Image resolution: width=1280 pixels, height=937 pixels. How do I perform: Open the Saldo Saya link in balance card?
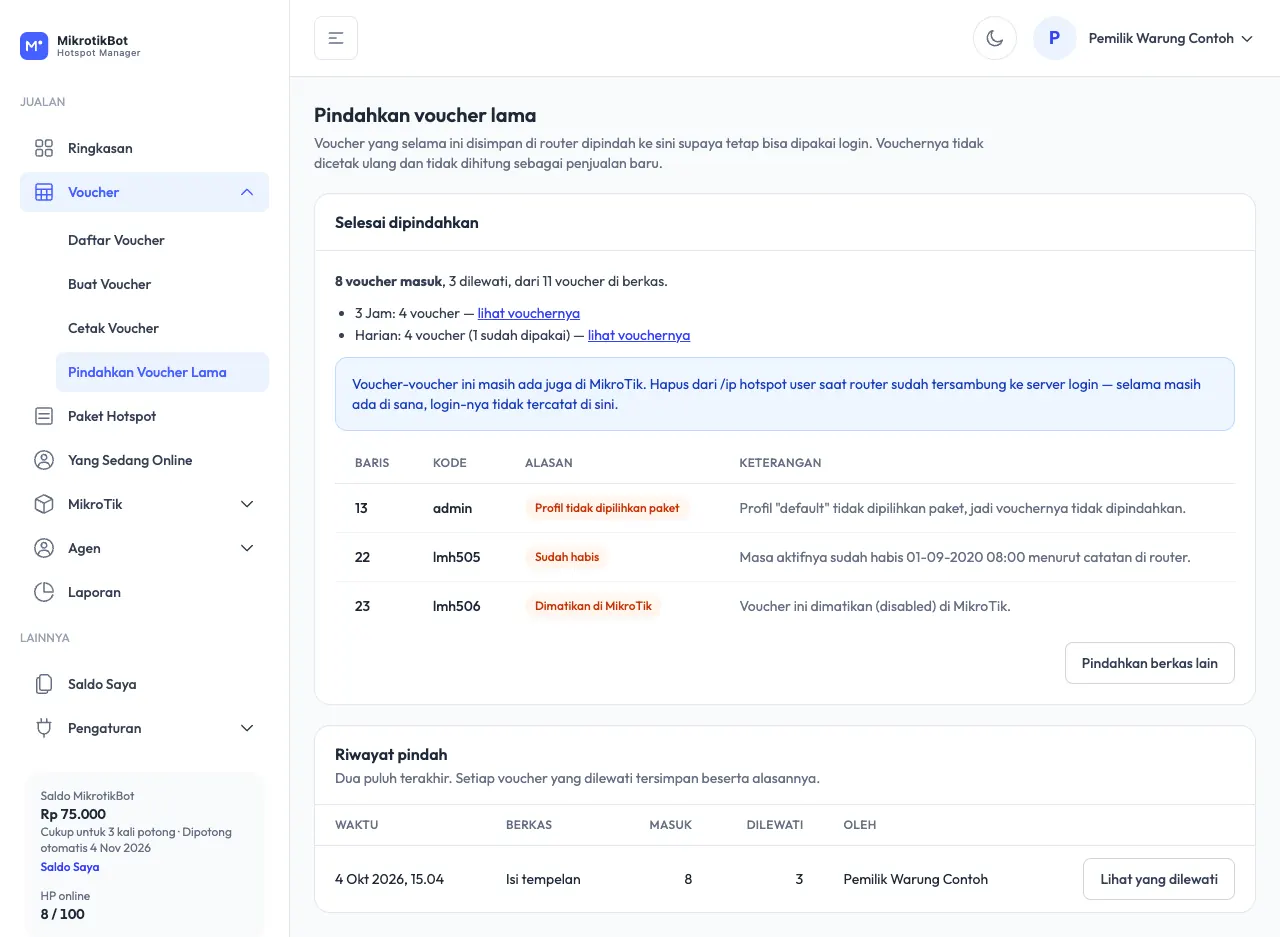click(x=70, y=867)
